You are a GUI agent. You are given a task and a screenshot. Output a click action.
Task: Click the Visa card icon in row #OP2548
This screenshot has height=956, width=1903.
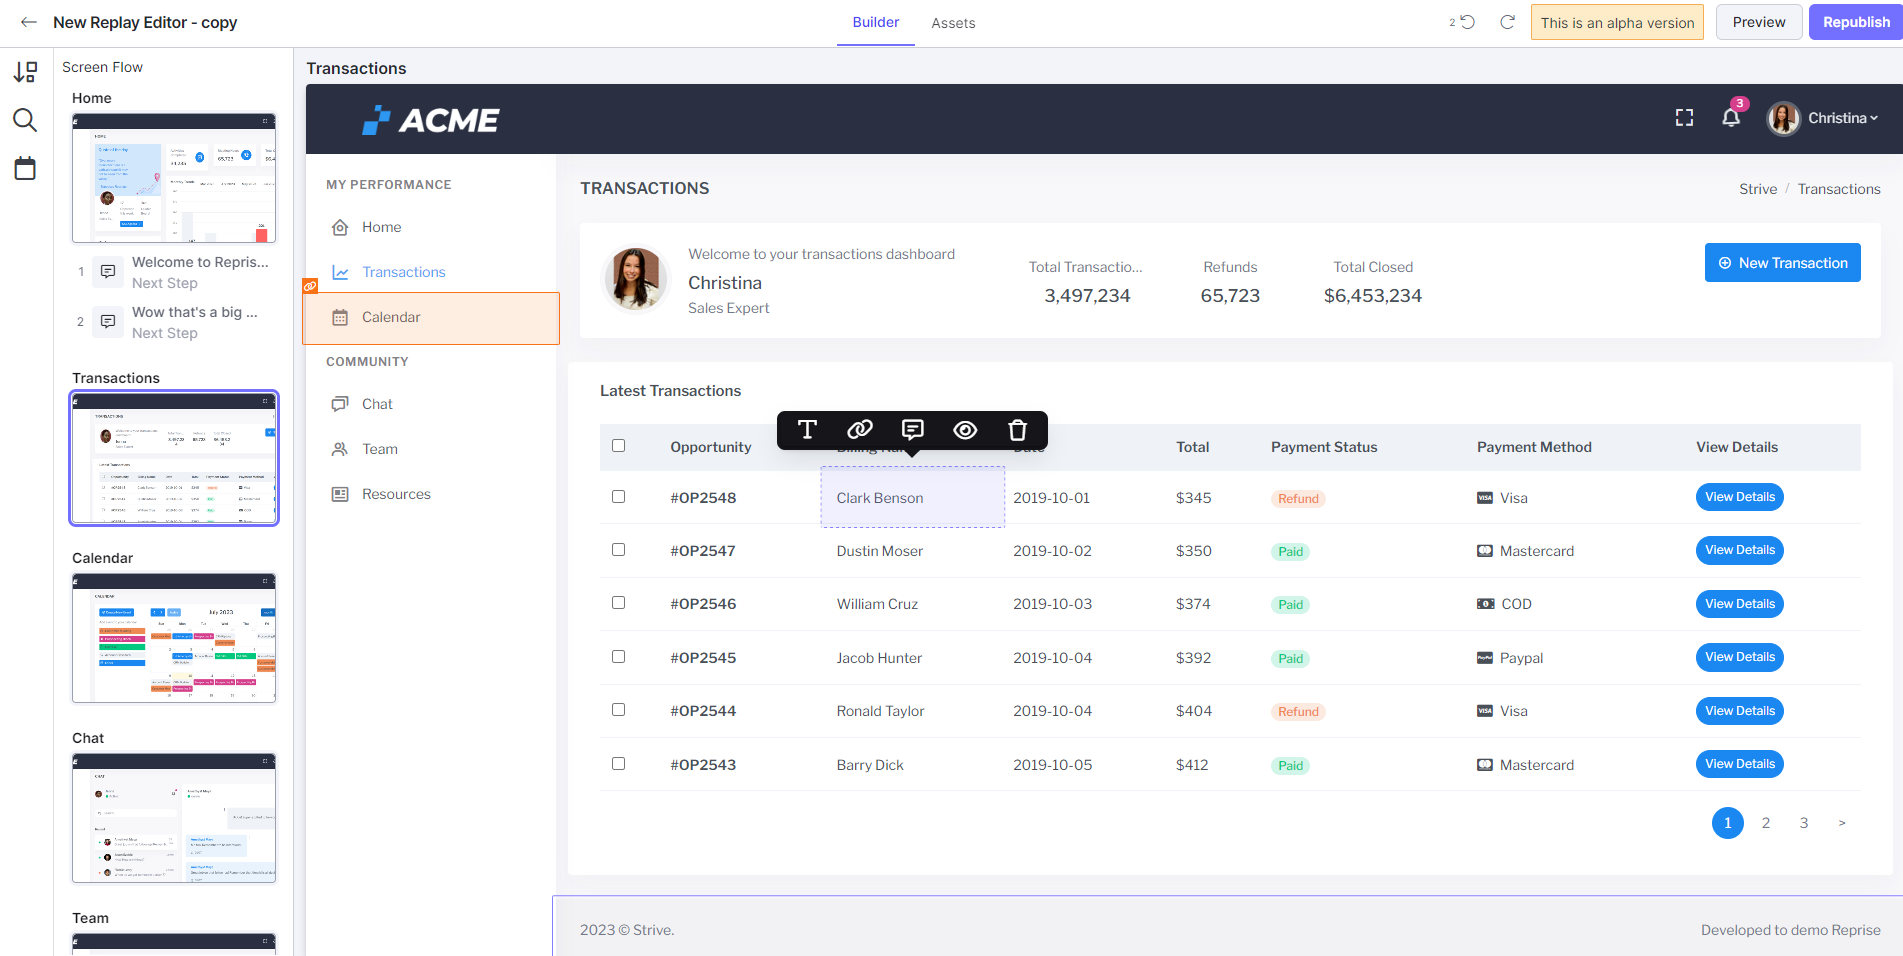pos(1485,498)
